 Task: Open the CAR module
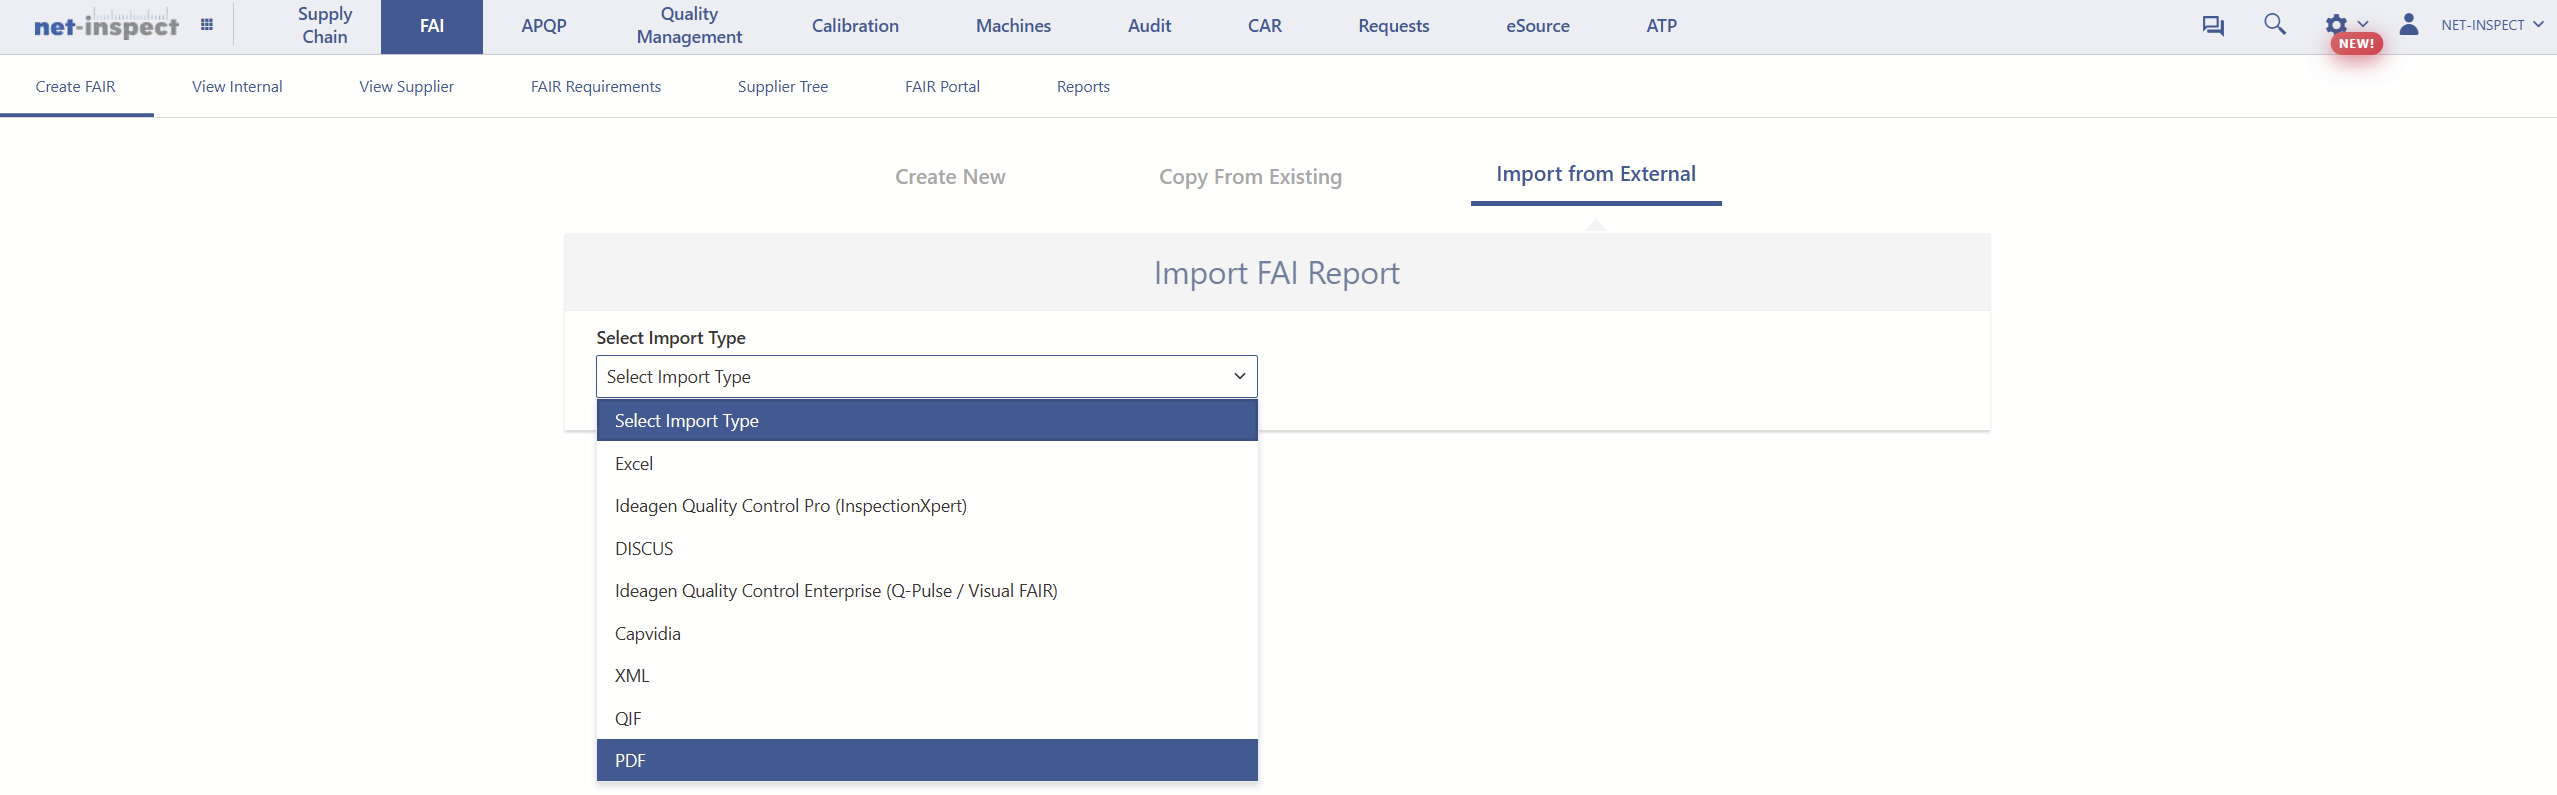pyautogui.click(x=1265, y=26)
